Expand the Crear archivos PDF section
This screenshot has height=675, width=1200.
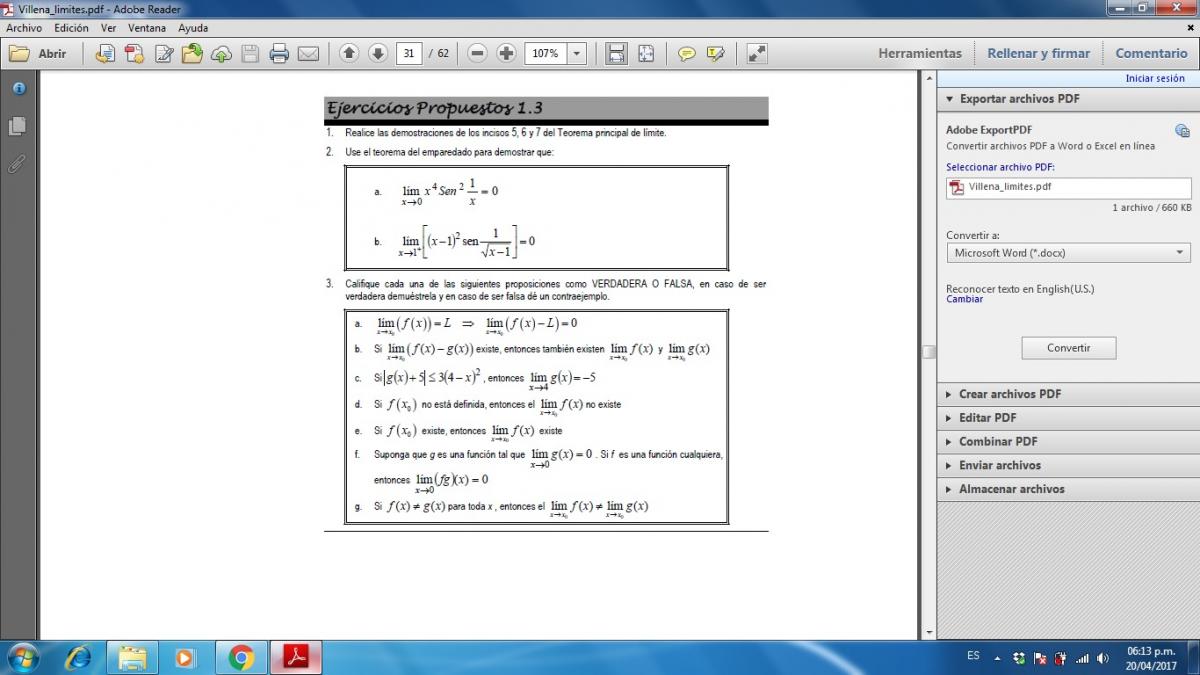(x=1009, y=394)
